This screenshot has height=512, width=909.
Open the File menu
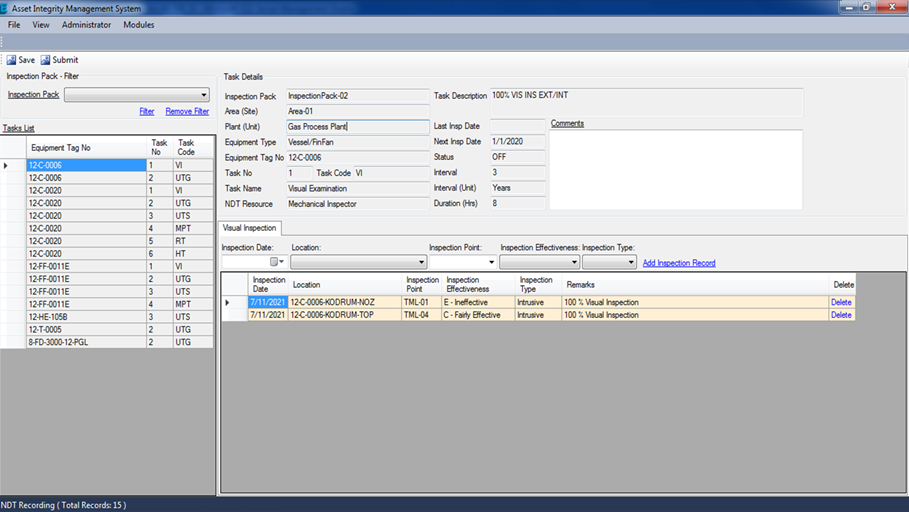[14, 25]
